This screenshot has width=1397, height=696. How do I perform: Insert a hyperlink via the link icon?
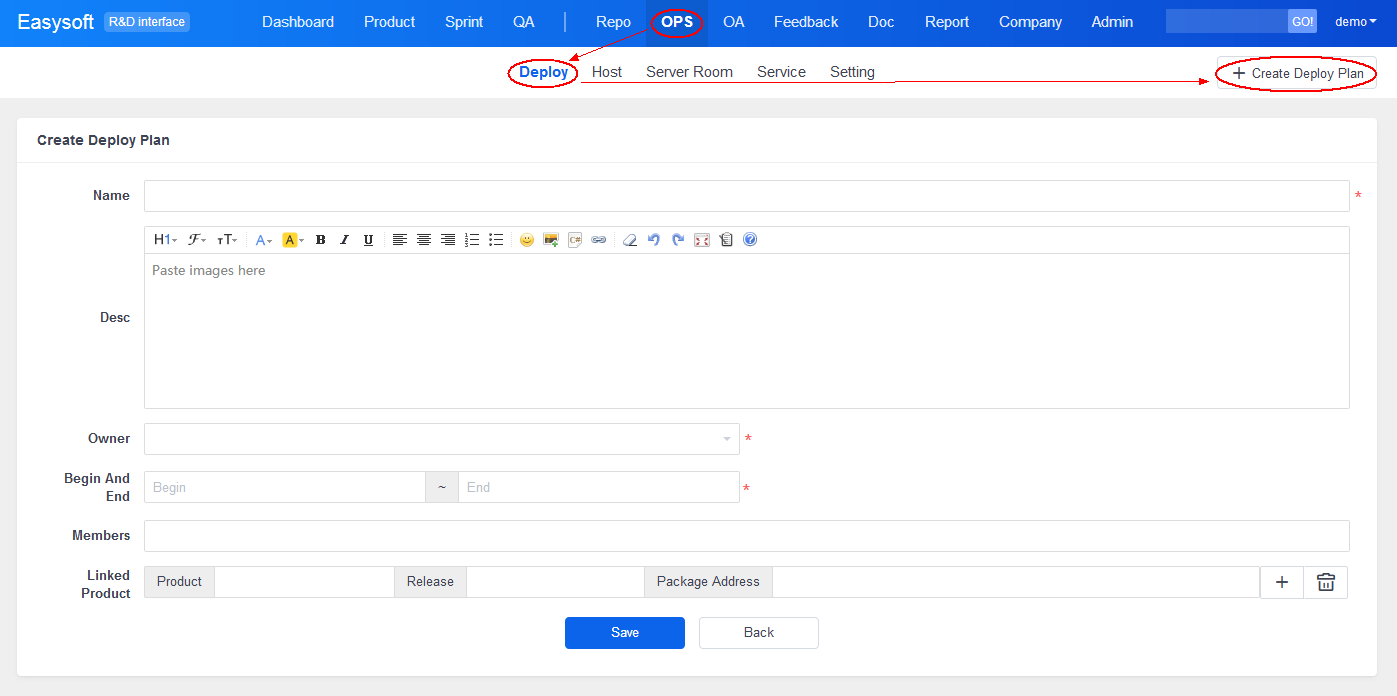tap(598, 240)
